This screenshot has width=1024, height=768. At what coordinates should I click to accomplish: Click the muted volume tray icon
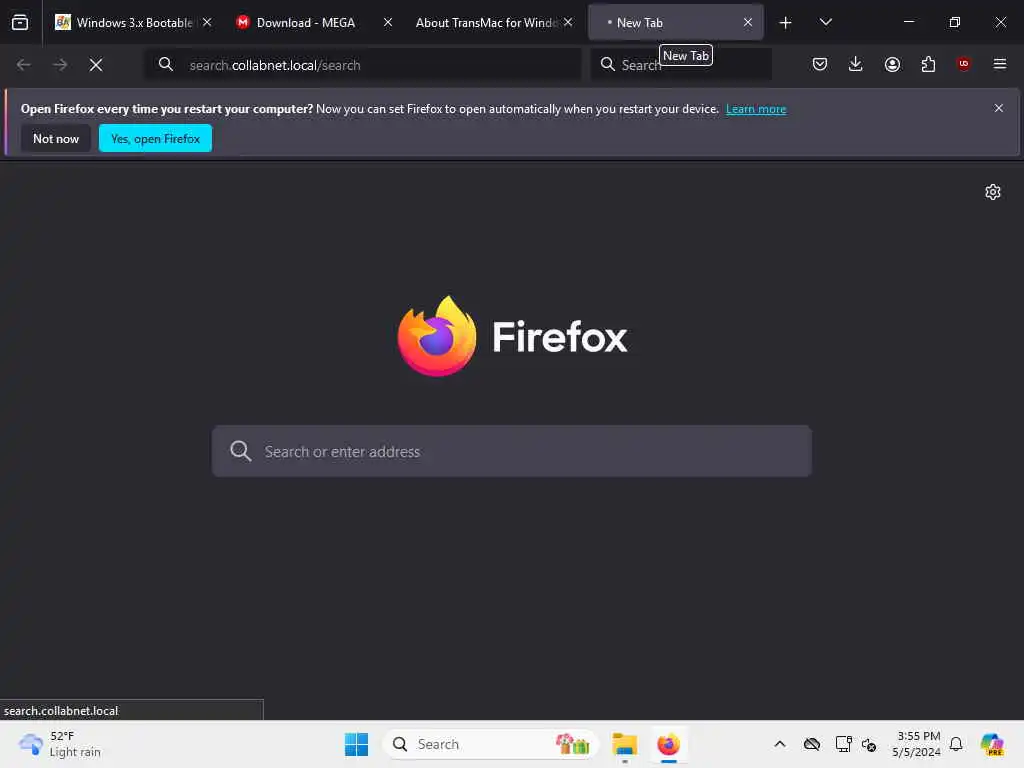869,744
